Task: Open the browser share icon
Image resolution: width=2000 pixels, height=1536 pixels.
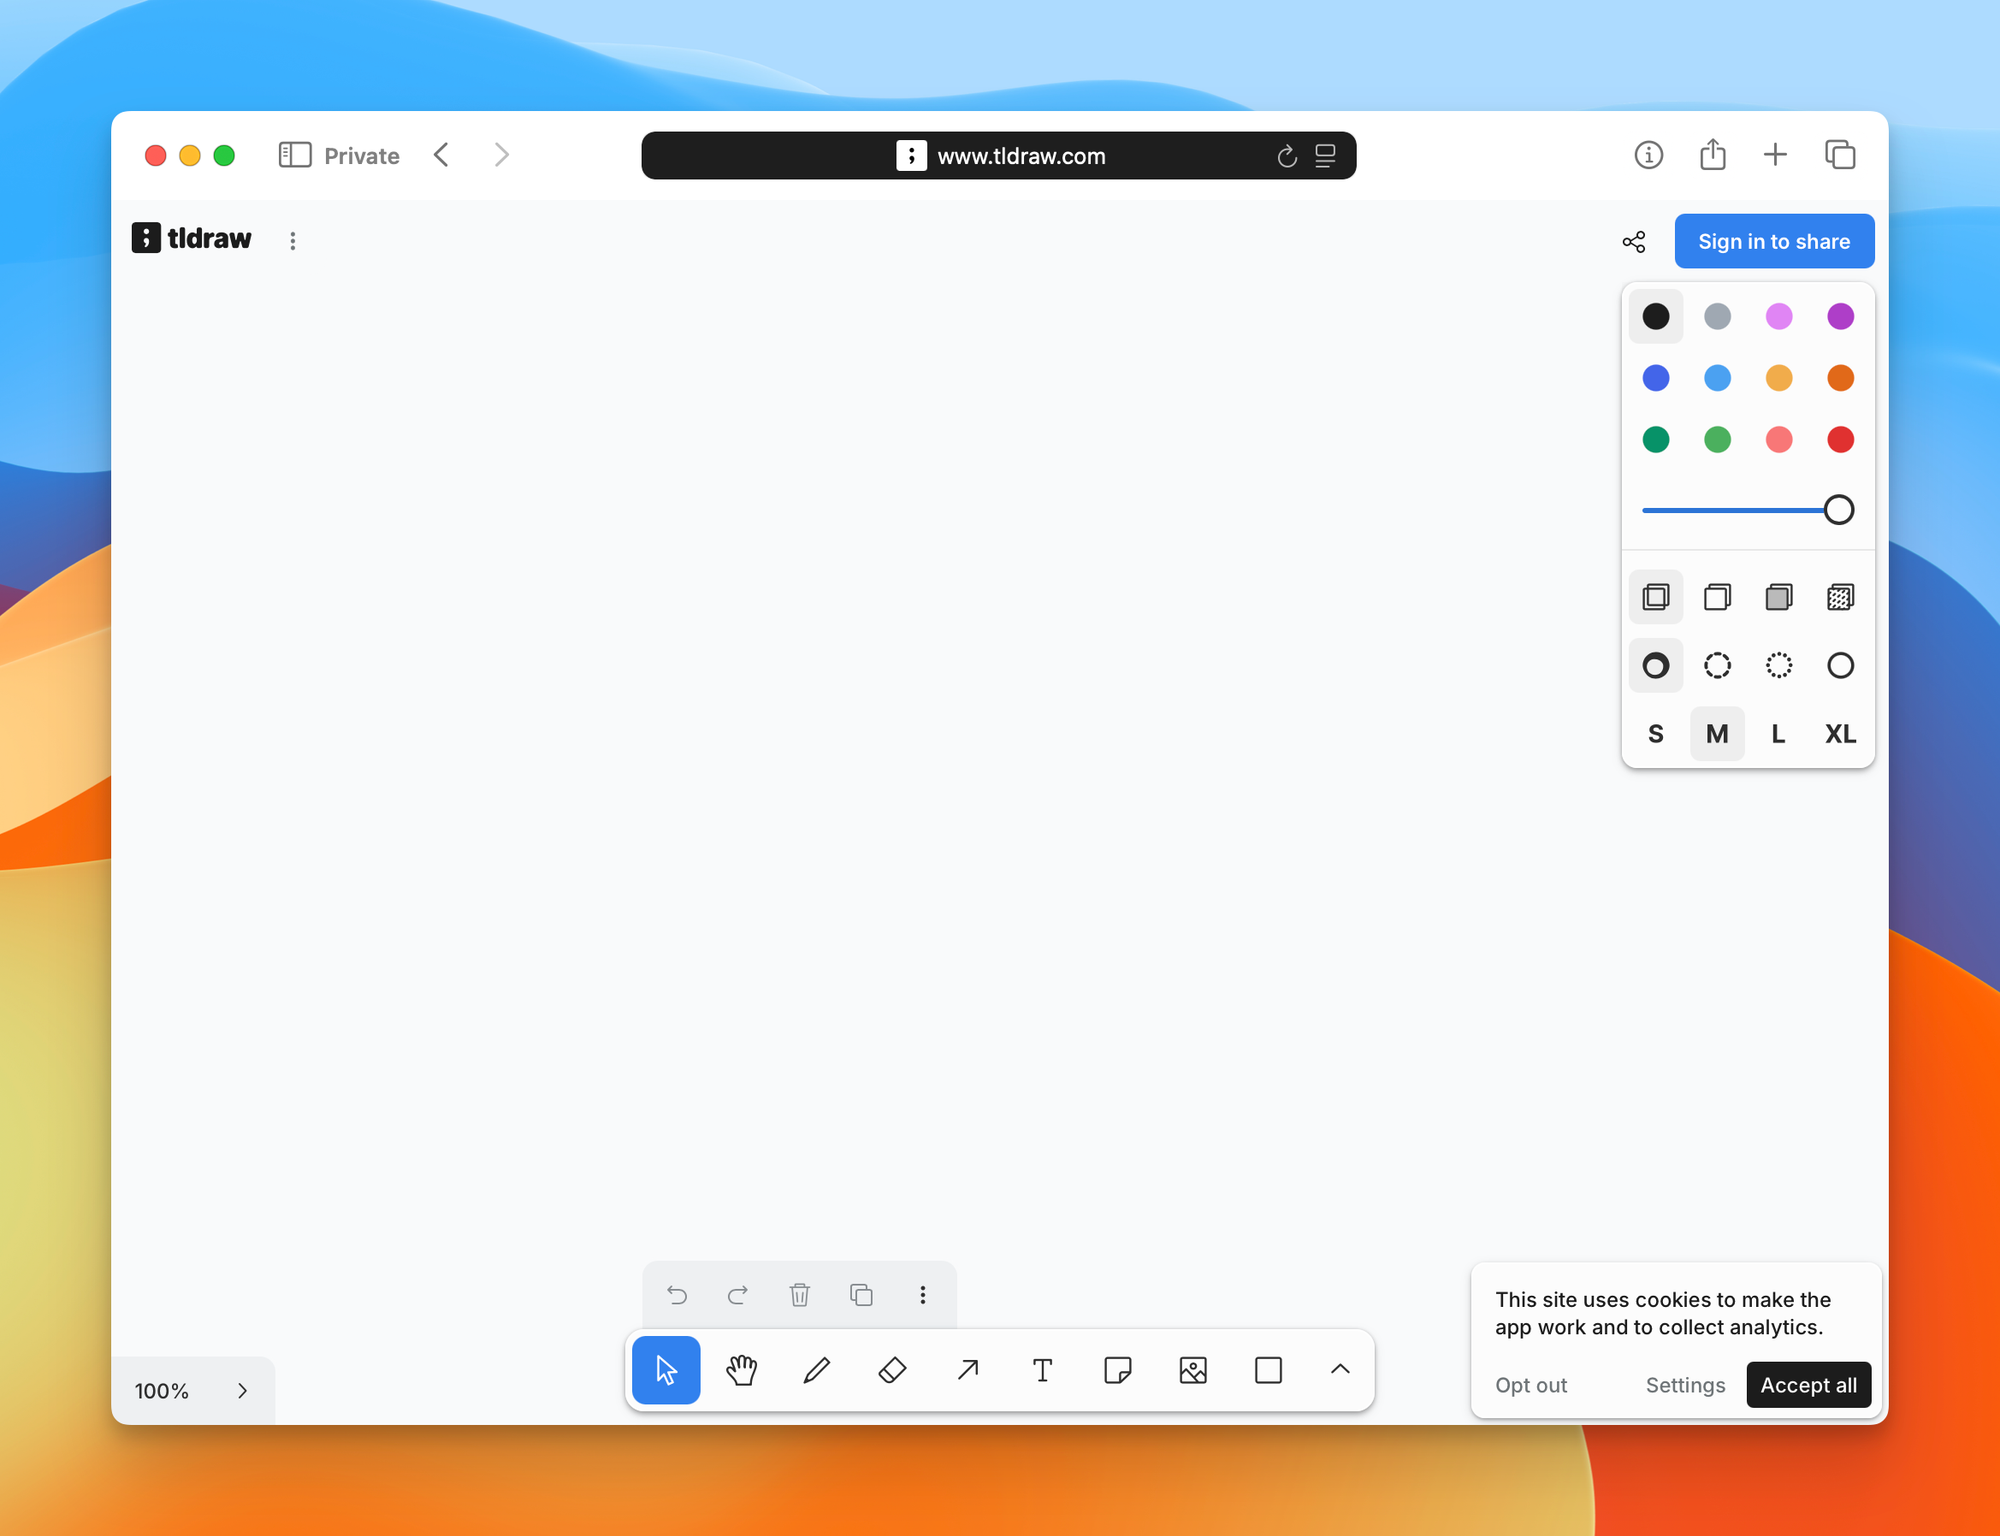Action: point(1713,155)
